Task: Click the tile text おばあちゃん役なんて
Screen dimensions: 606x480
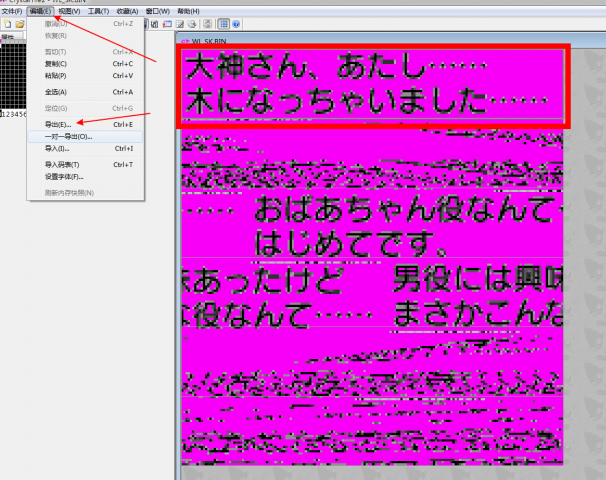Action: pos(403,209)
